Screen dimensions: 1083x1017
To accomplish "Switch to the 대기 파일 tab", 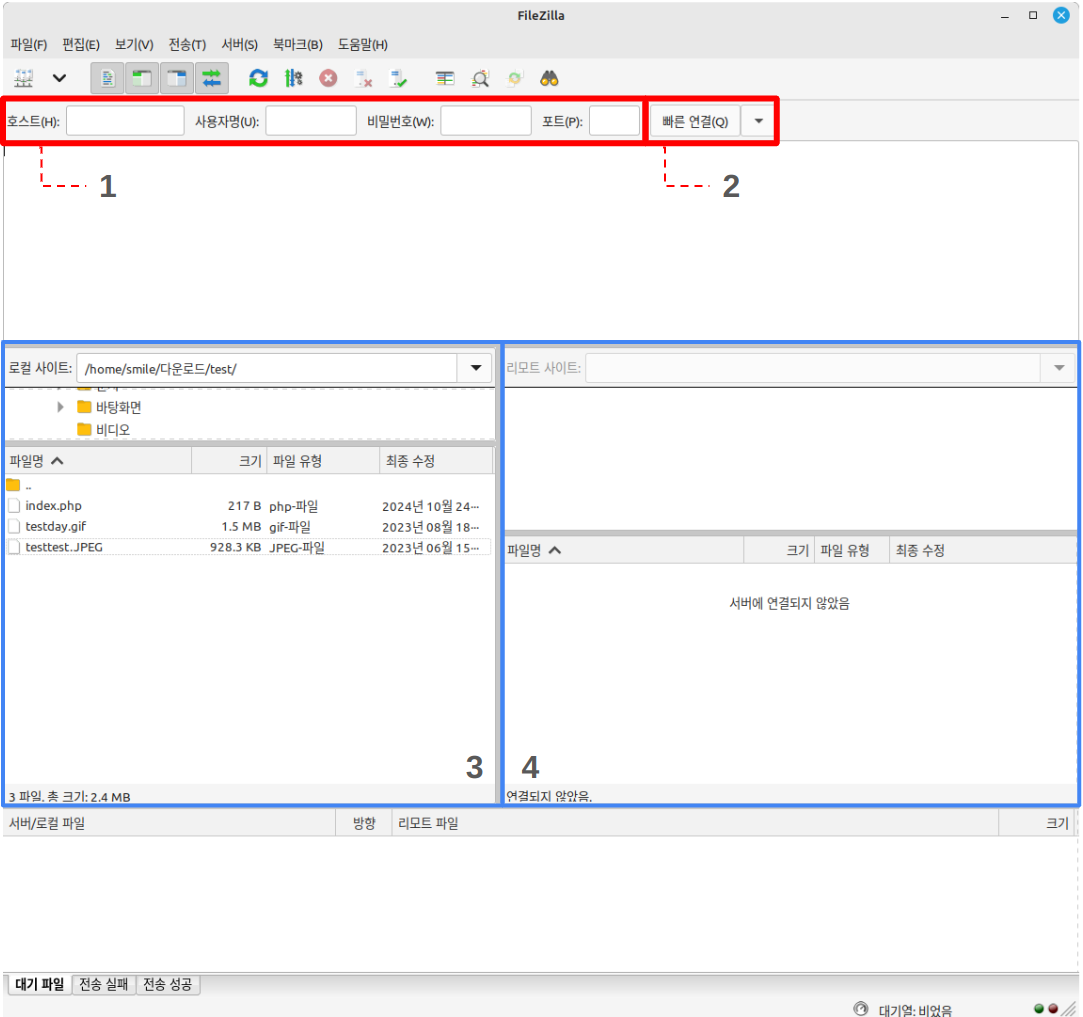I will tap(39, 985).
